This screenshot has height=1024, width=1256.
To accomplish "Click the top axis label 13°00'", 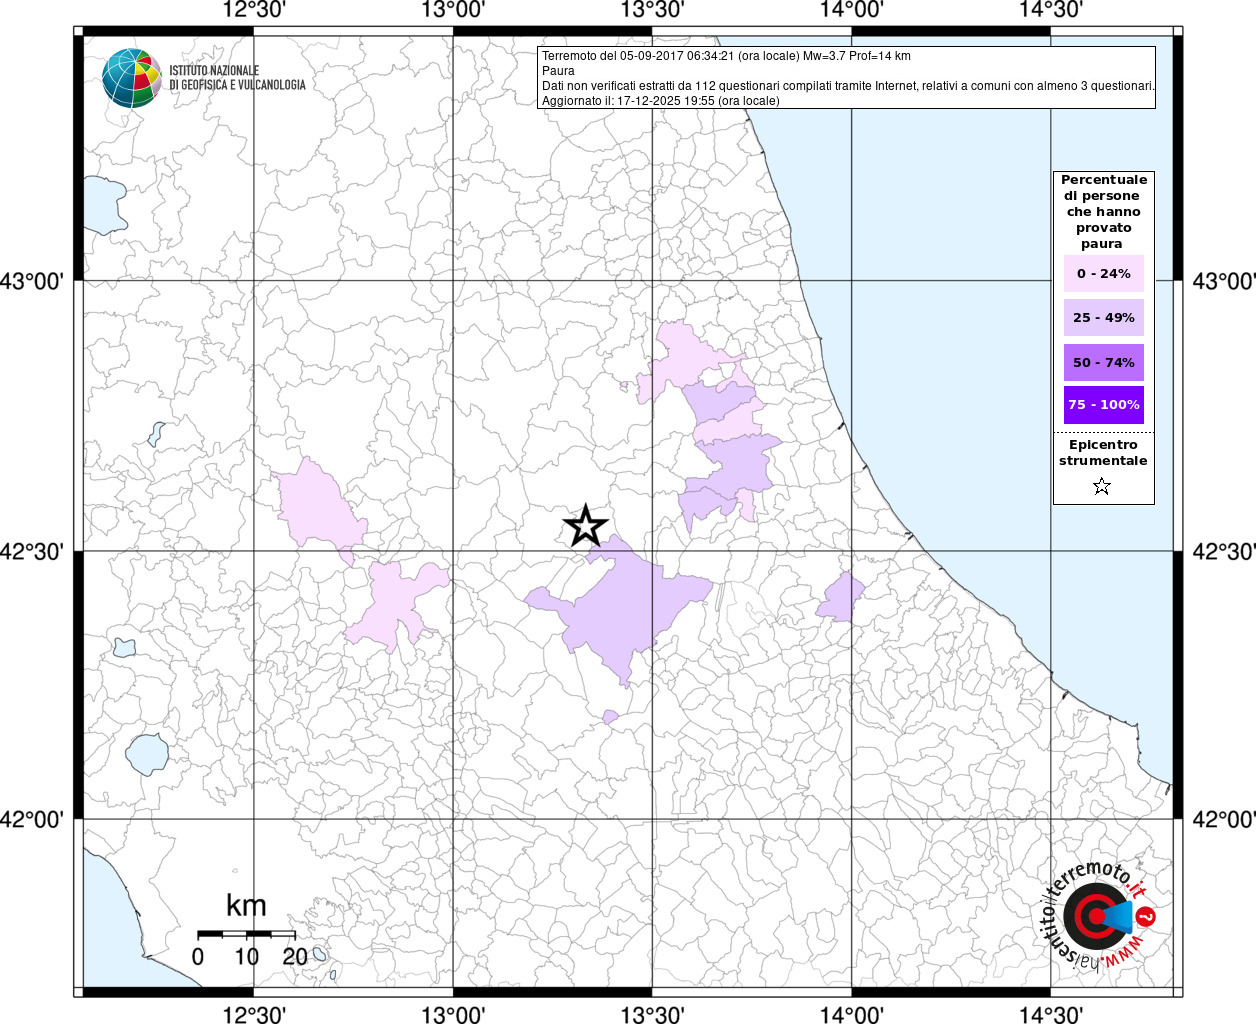I will tap(453, 11).
